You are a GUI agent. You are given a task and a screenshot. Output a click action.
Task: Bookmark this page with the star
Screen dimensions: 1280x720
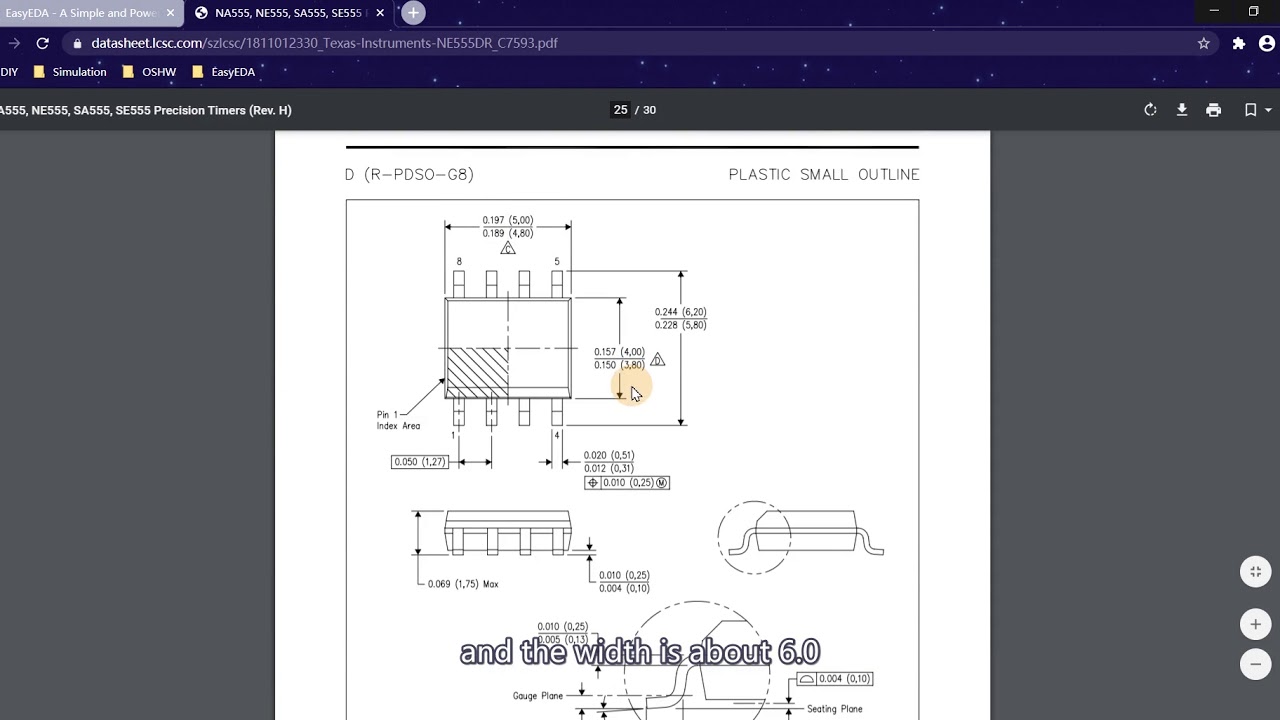(1204, 43)
